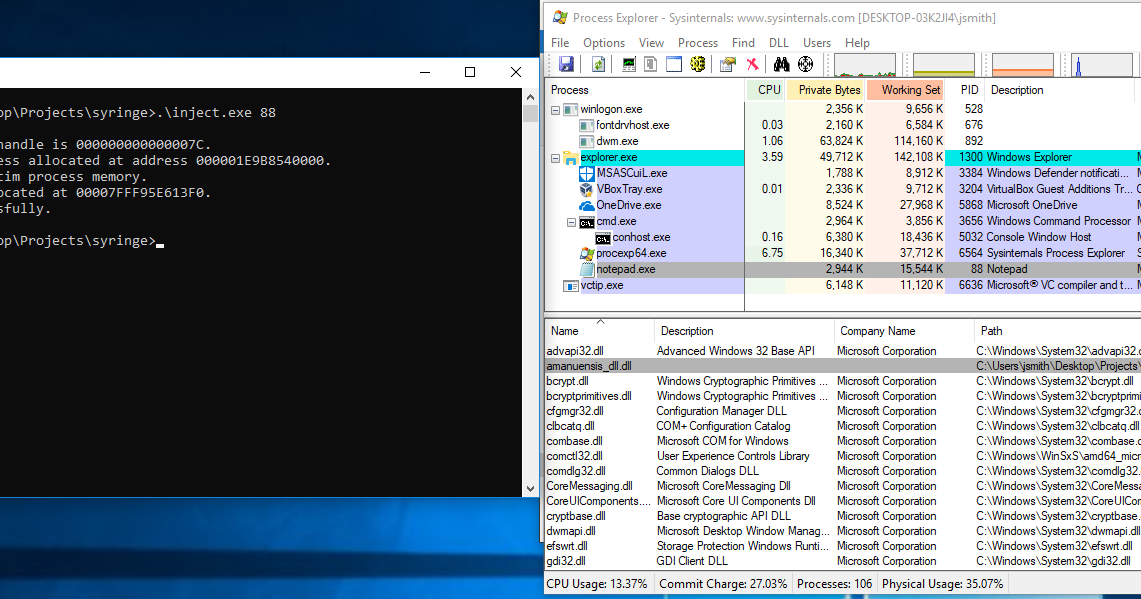Select the CoreMessaging.dll row
This screenshot has width=1141, height=599.
coord(843,486)
